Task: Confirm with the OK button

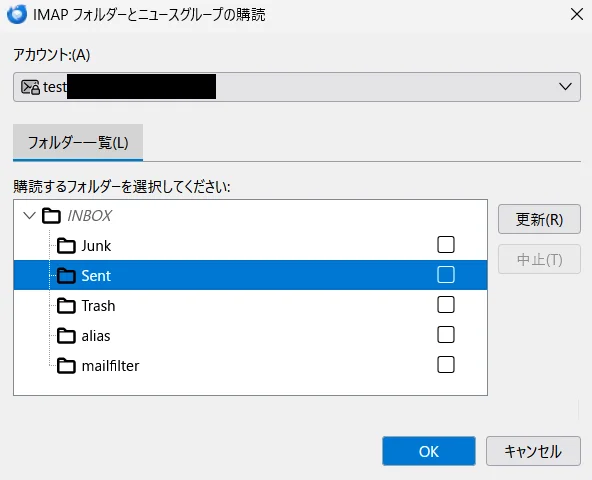Action: pyautogui.click(x=429, y=451)
